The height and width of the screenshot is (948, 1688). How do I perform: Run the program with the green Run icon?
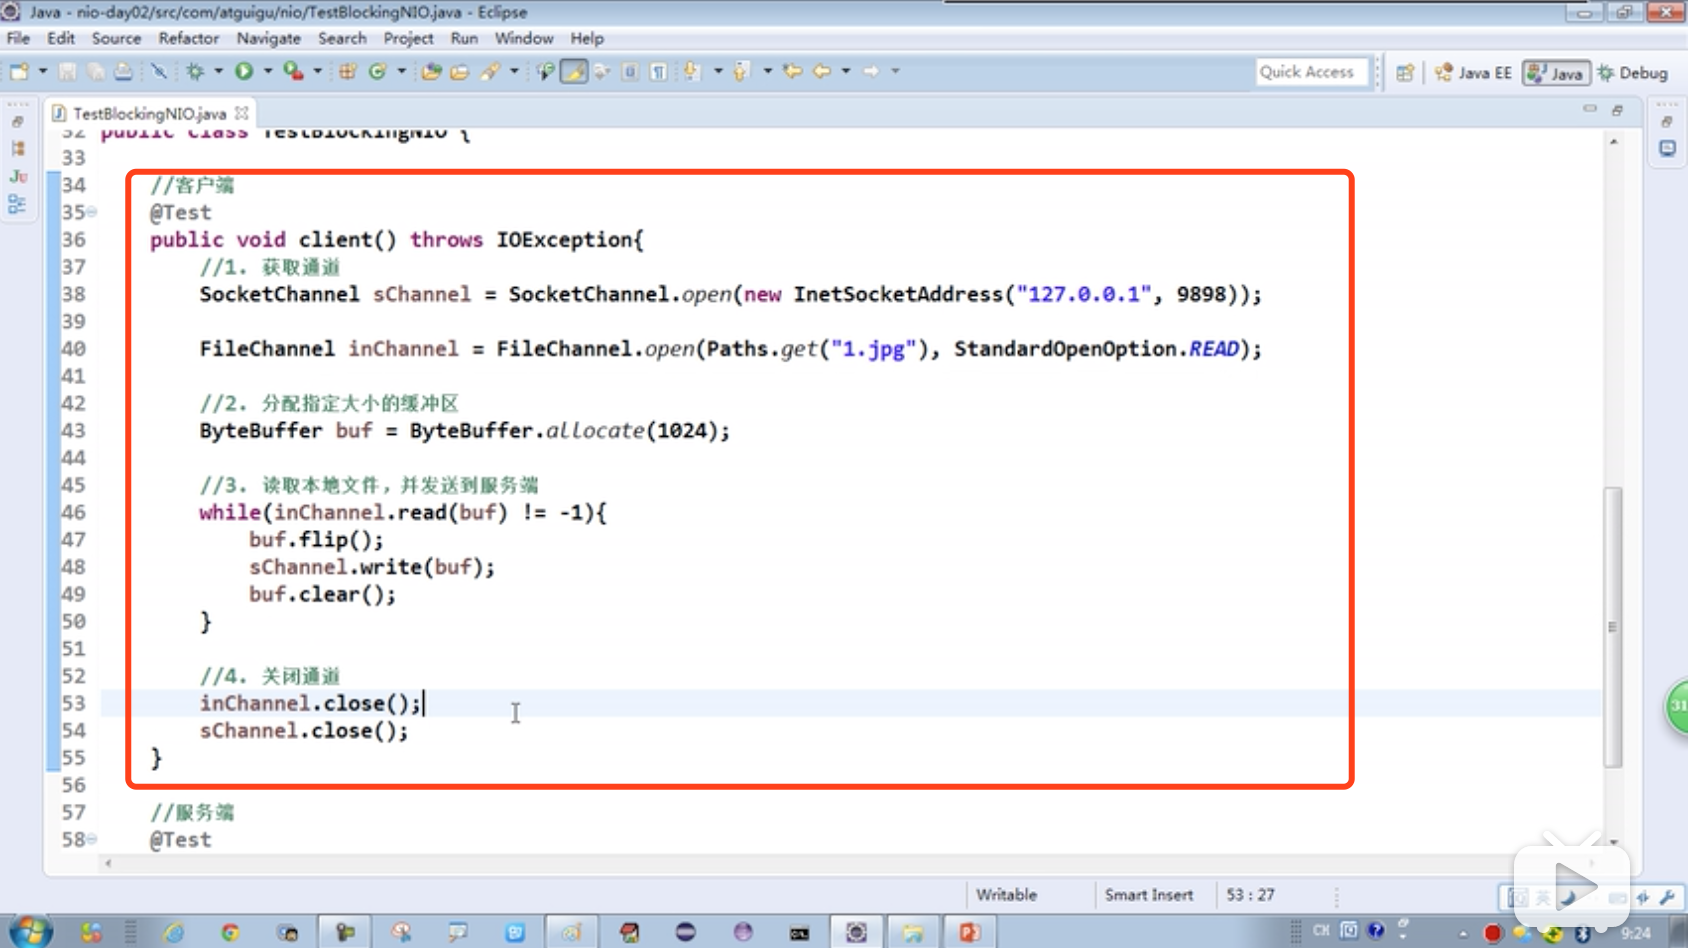[243, 71]
